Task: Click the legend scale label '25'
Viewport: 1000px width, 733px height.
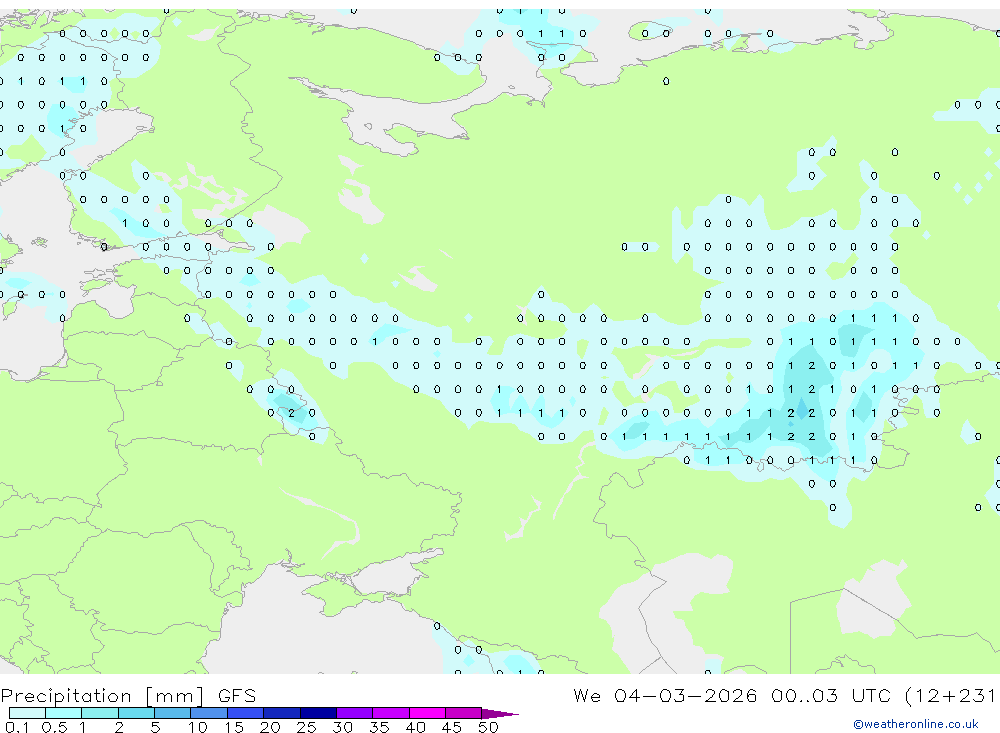Action: 306,727
